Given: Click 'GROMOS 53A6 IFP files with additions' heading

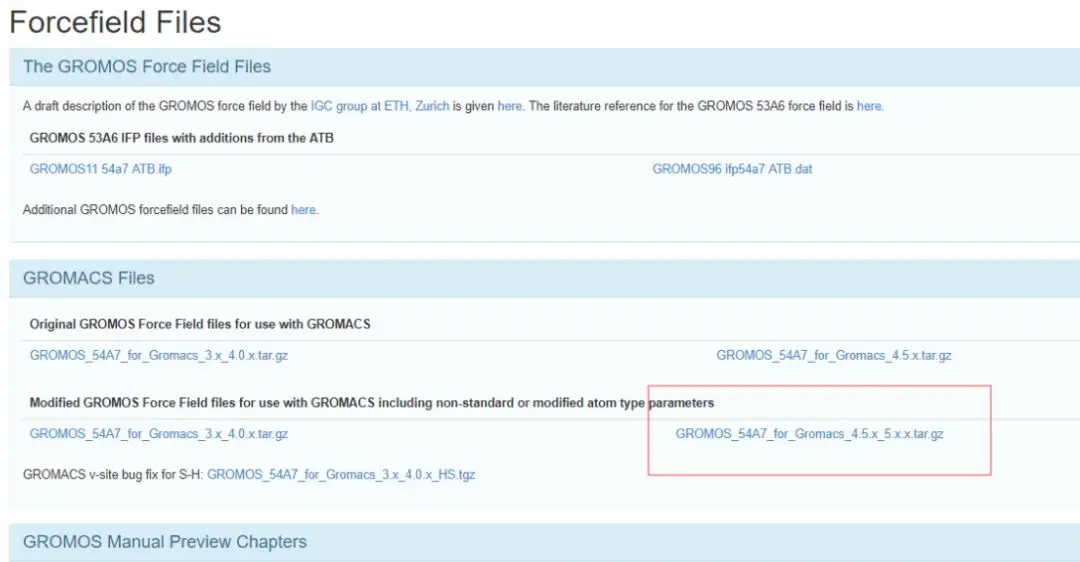Looking at the screenshot, I should pyautogui.click(x=182, y=138).
